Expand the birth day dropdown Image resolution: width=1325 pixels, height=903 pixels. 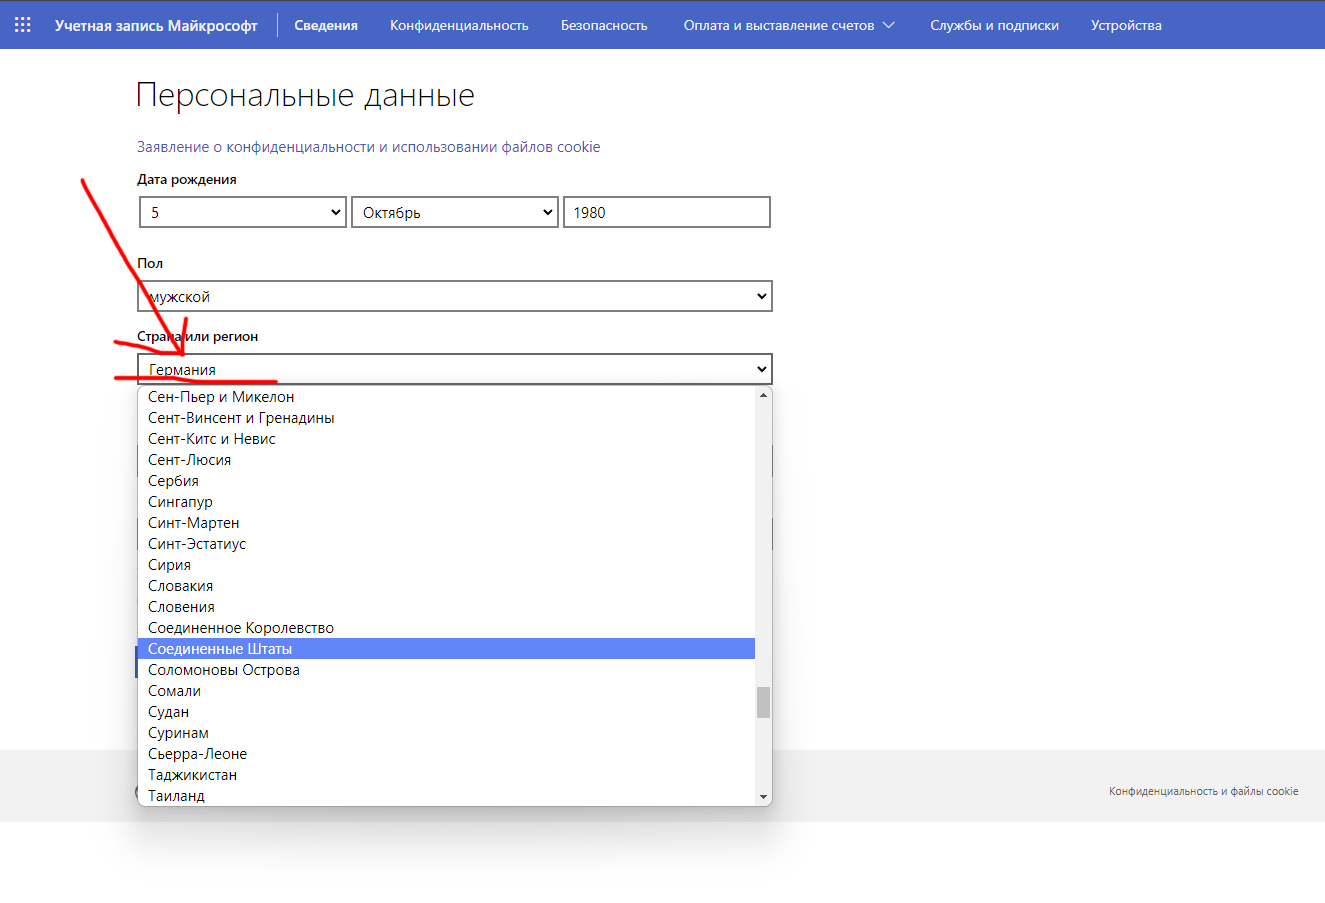click(242, 212)
